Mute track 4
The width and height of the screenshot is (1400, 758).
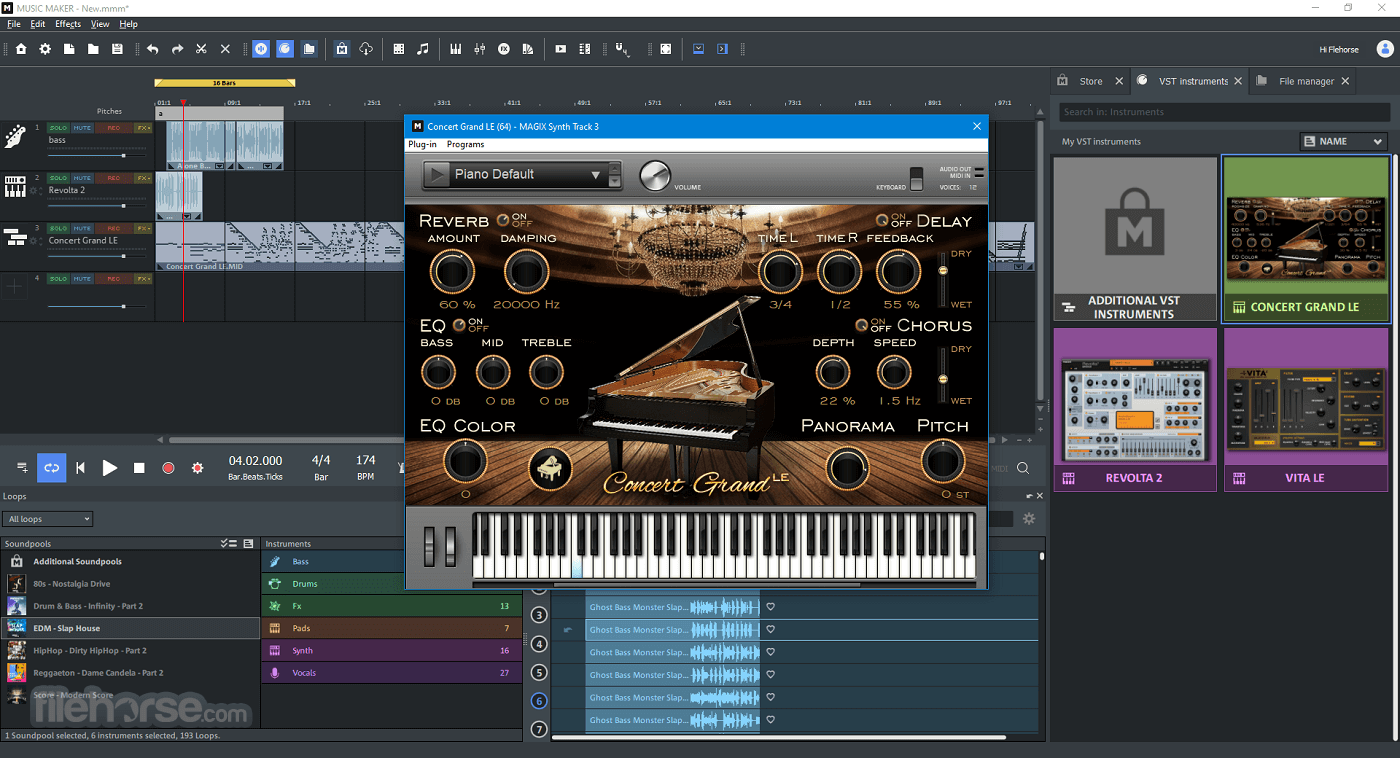(82, 279)
